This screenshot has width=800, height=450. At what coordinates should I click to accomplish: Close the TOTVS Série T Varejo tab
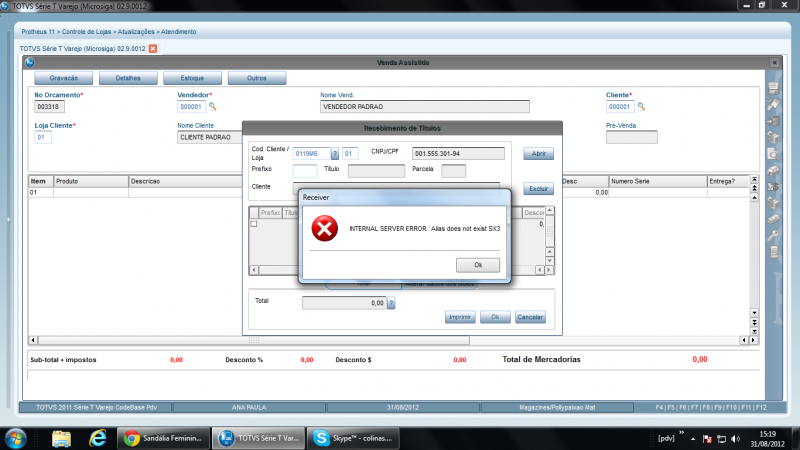pyautogui.click(x=153, y=48)
